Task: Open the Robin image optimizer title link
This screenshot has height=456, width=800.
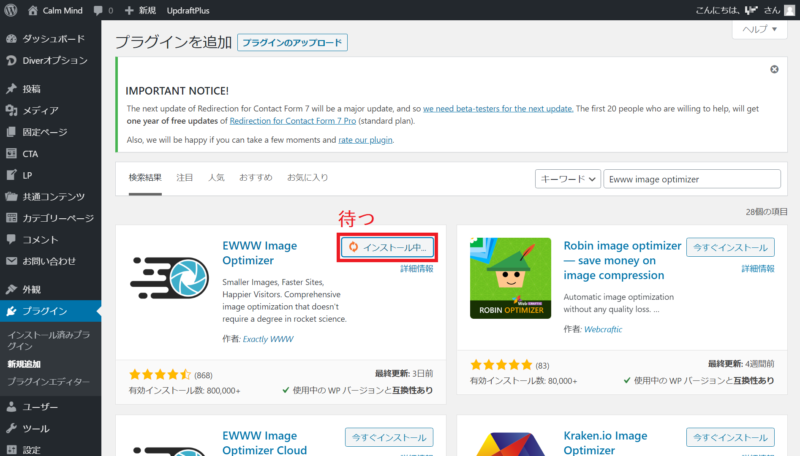Action: point(622,261)
